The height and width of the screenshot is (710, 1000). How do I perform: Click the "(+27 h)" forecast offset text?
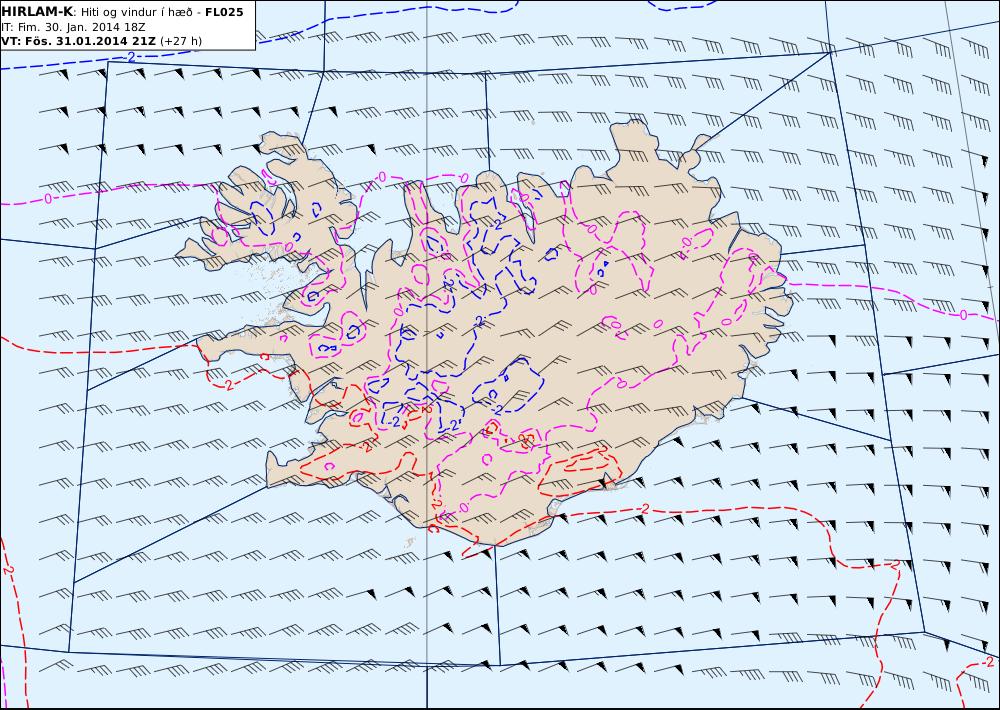(x=180, y=41)
